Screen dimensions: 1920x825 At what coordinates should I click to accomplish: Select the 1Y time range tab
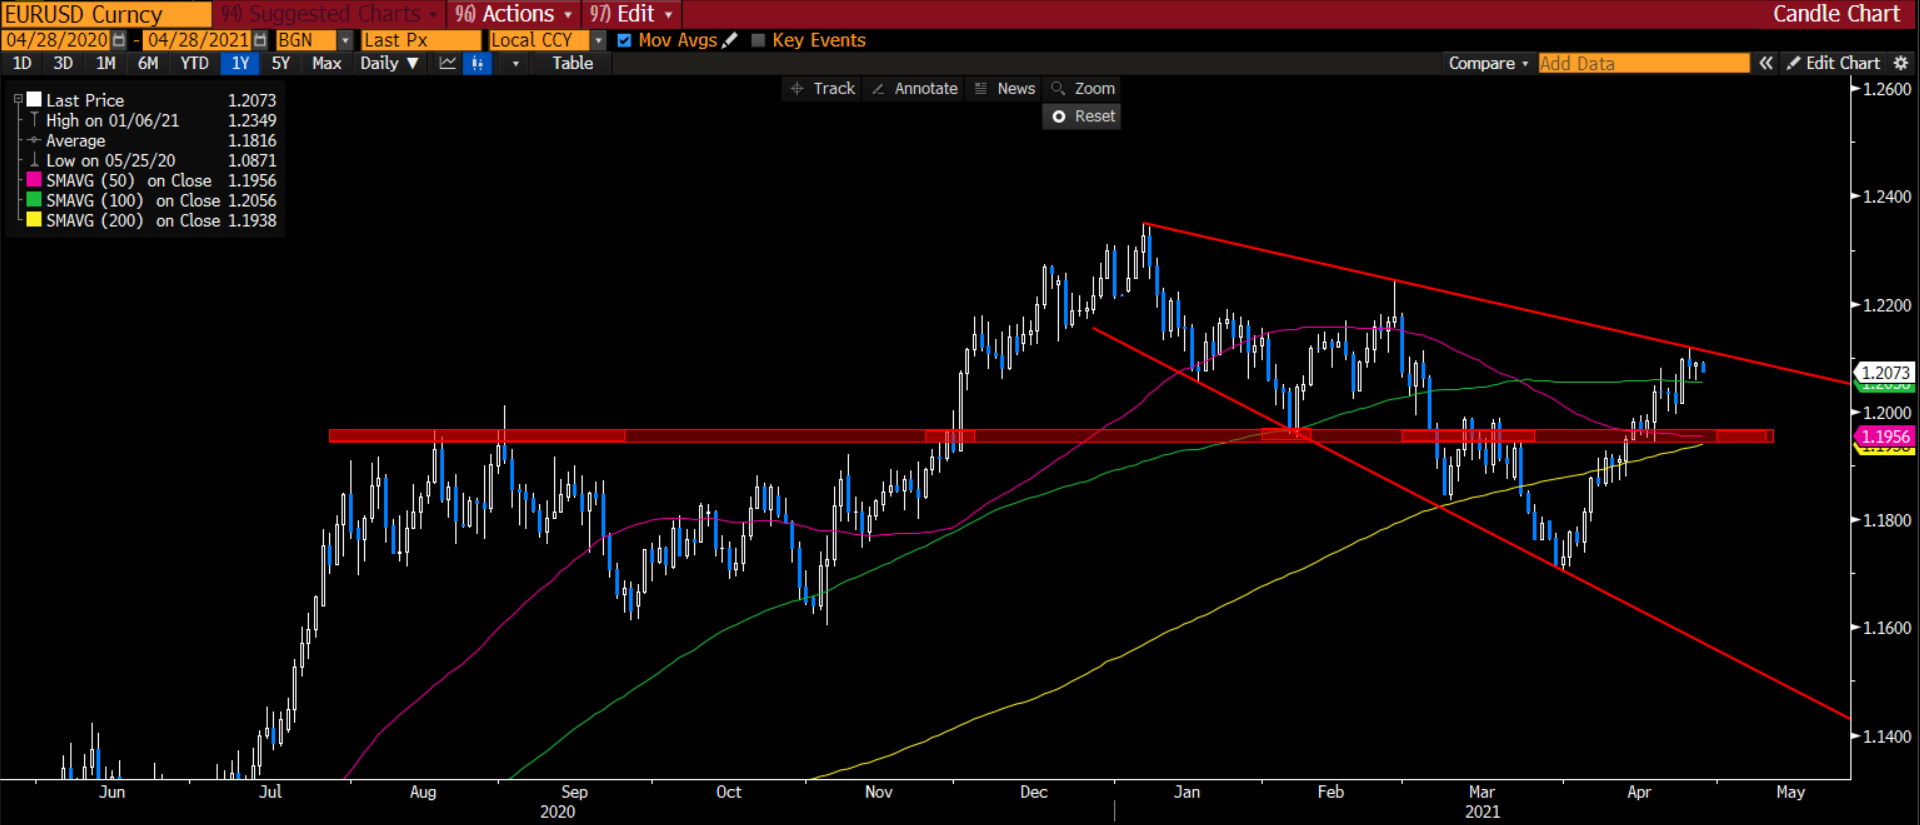click(240, 63)
